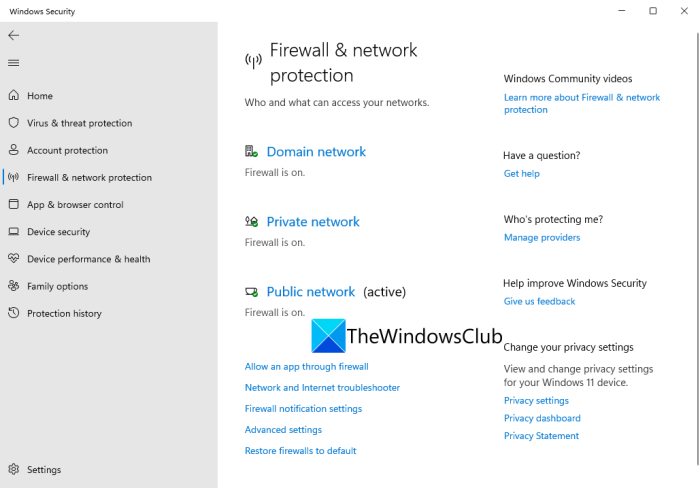Click Restore firewalls to default

pos(300,451)
